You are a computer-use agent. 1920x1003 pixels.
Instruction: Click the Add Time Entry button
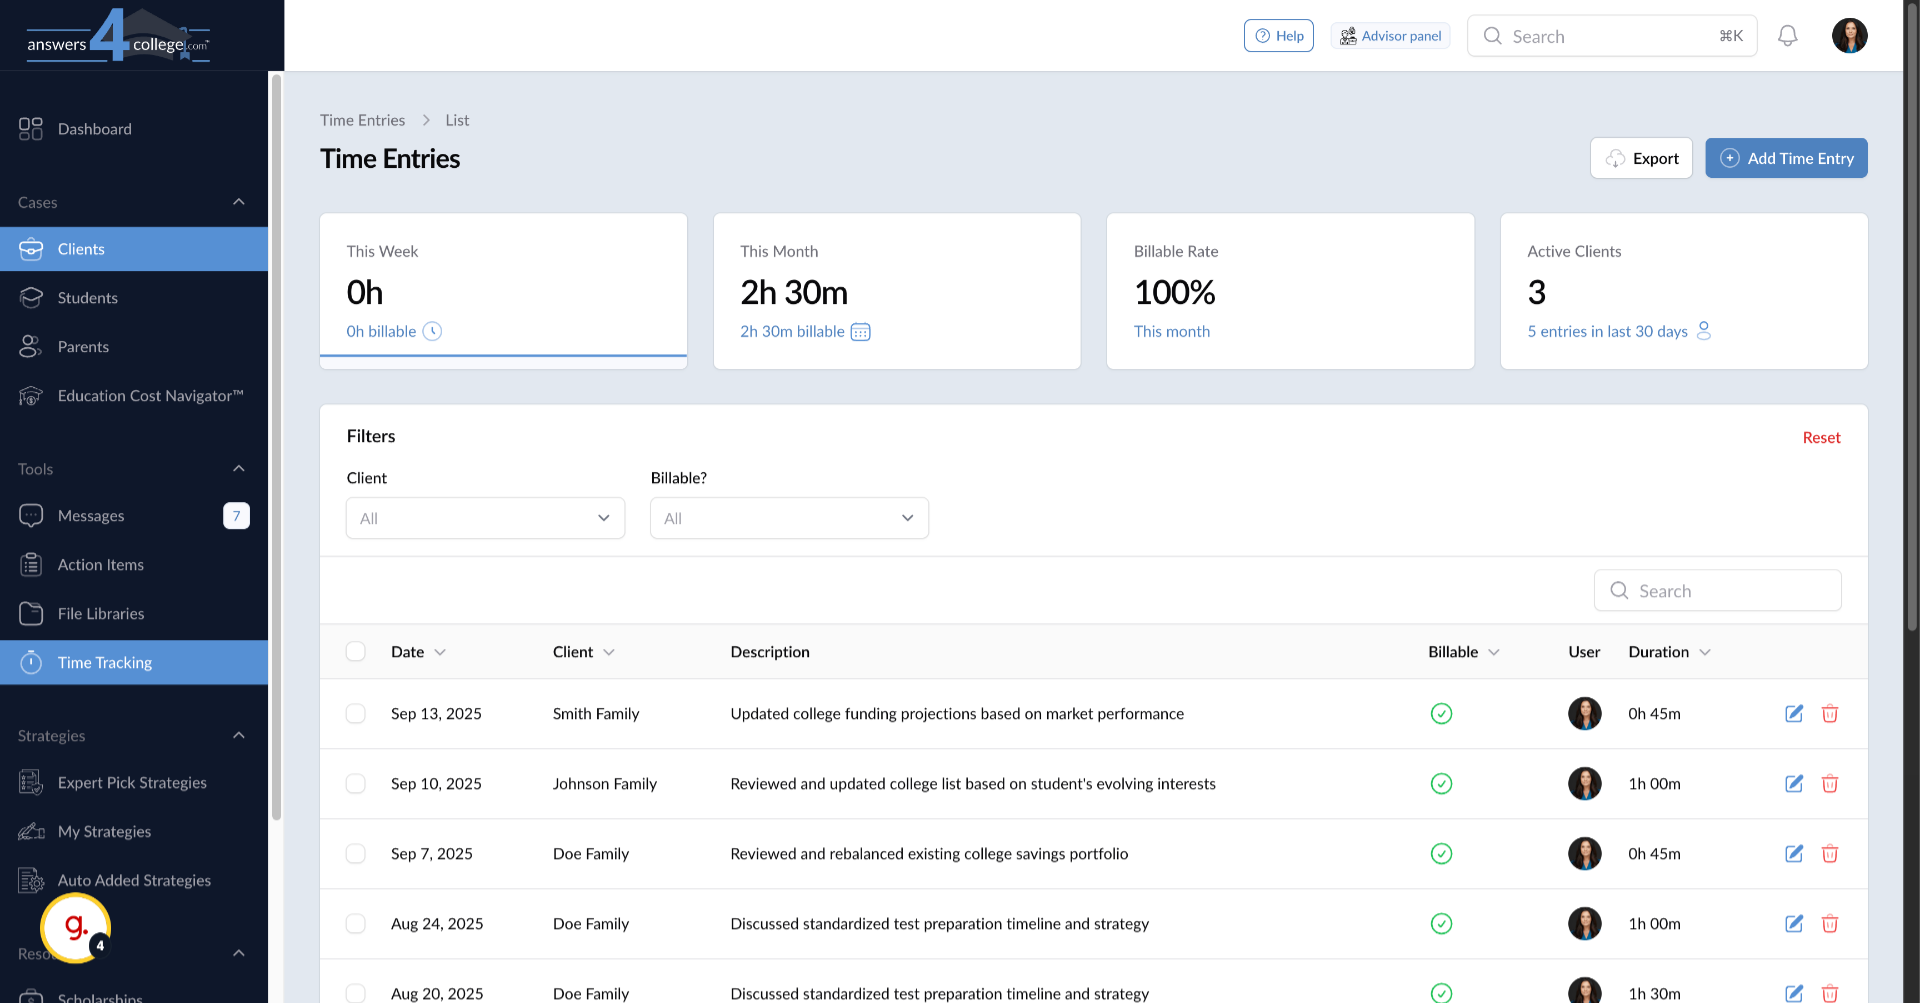[1786, 158]
